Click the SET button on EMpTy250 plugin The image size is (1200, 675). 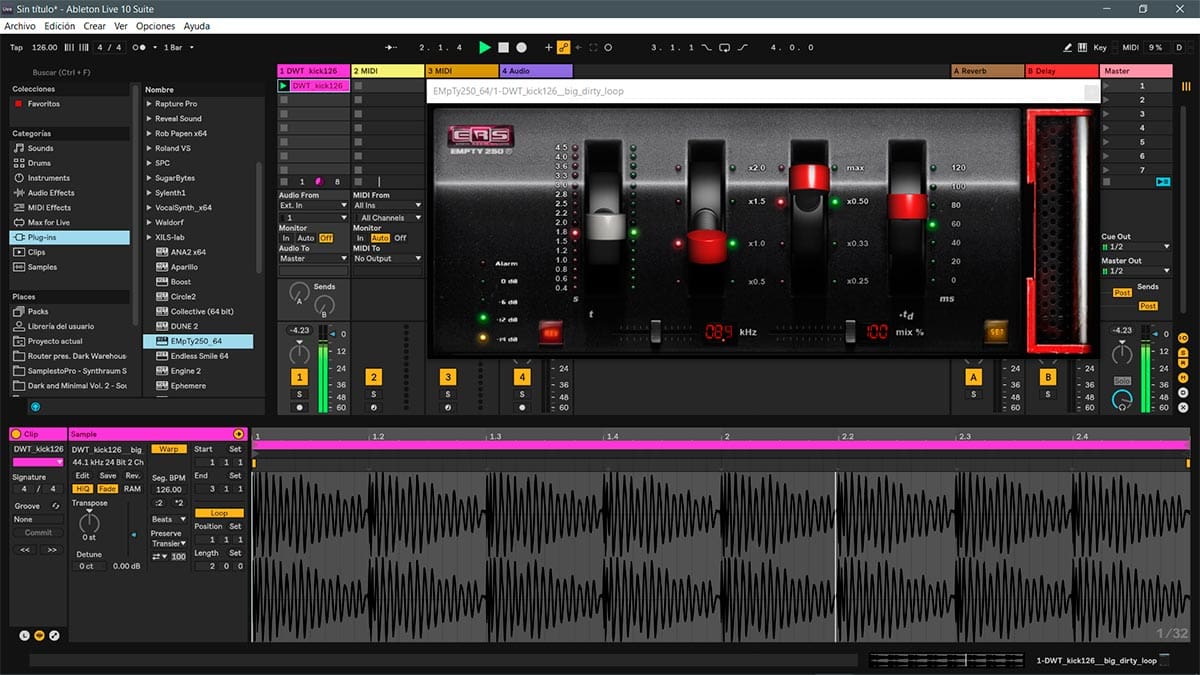[995, 331]
